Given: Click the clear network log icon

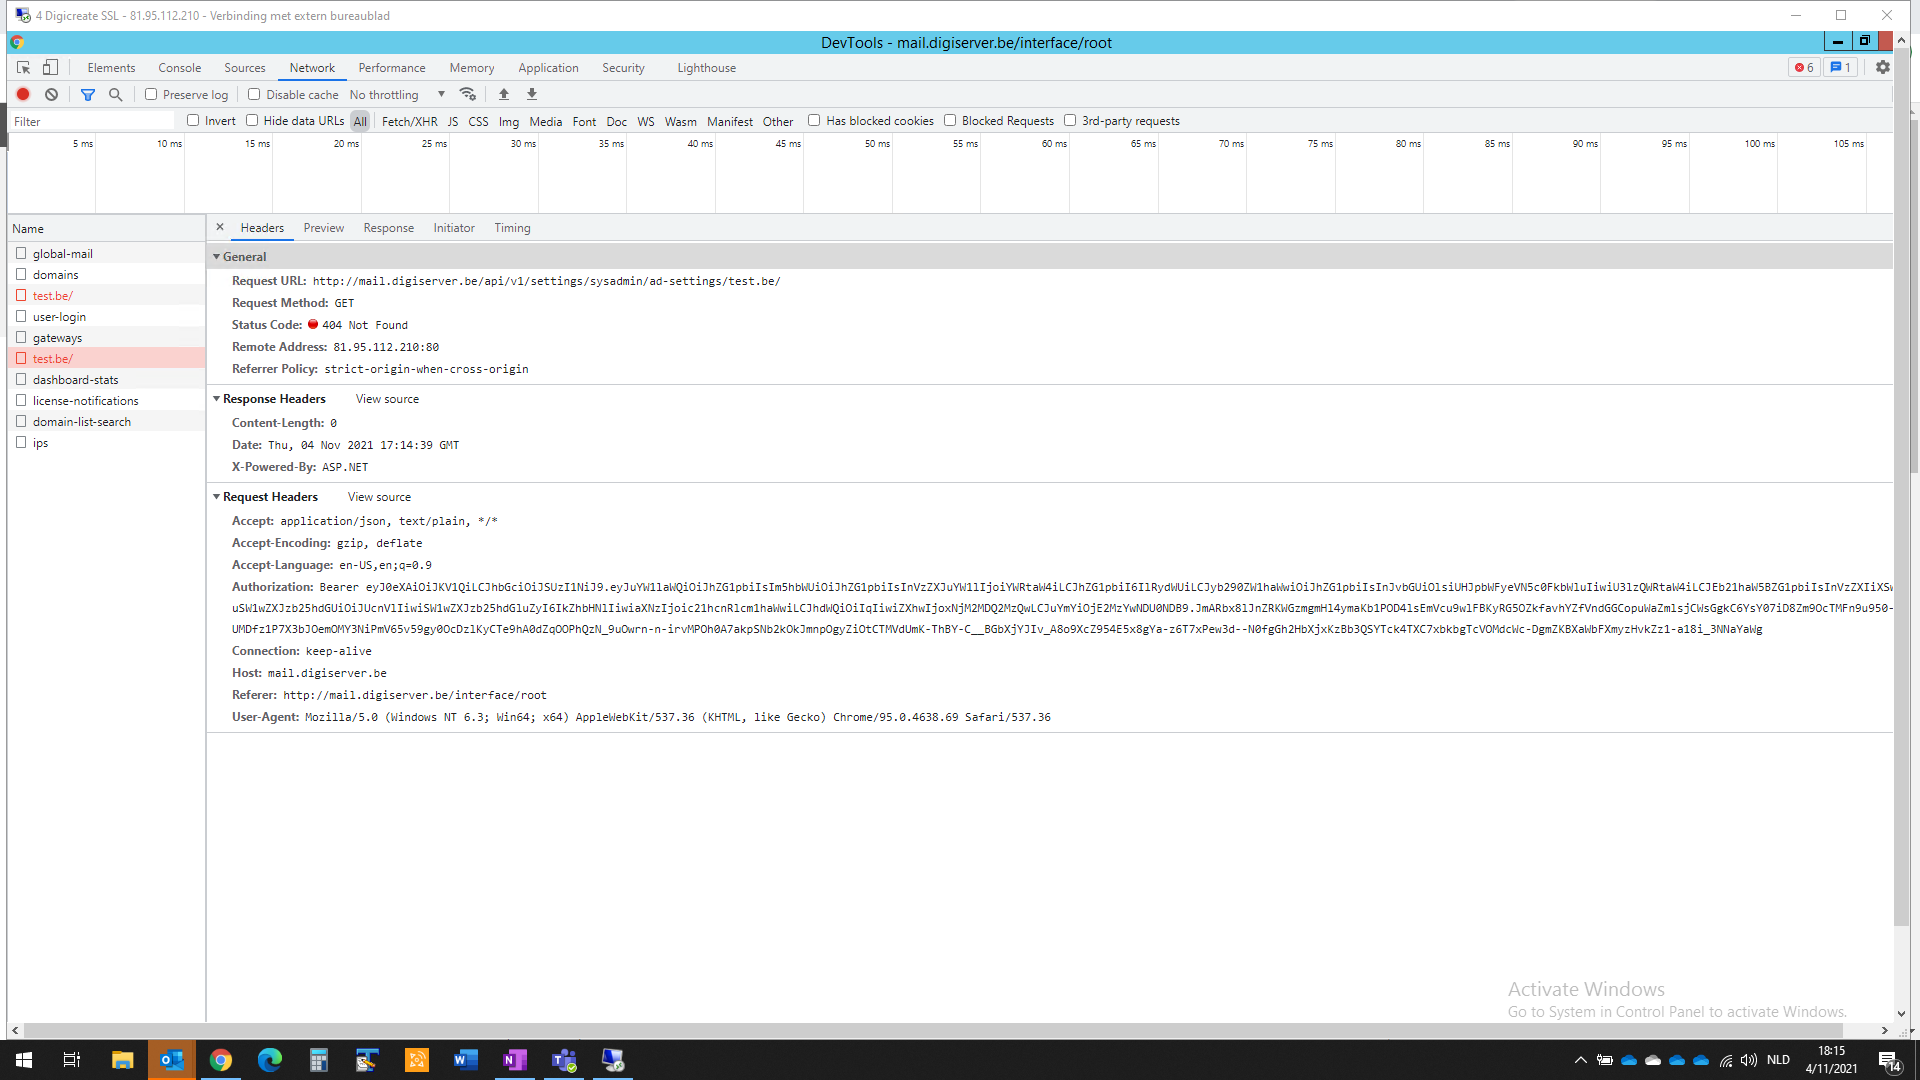Looking at the screenshot, I should pos(51,94).
